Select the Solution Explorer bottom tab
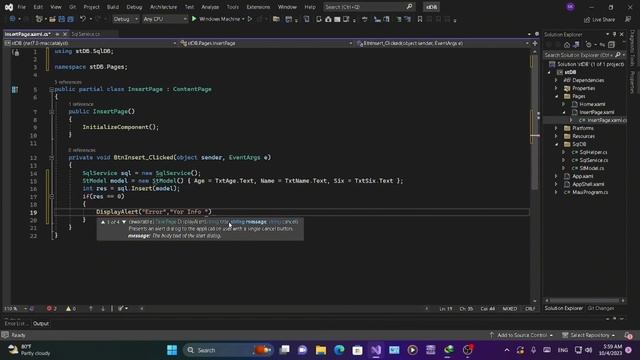This screenshot has width=640, height=360. point(564,308)
